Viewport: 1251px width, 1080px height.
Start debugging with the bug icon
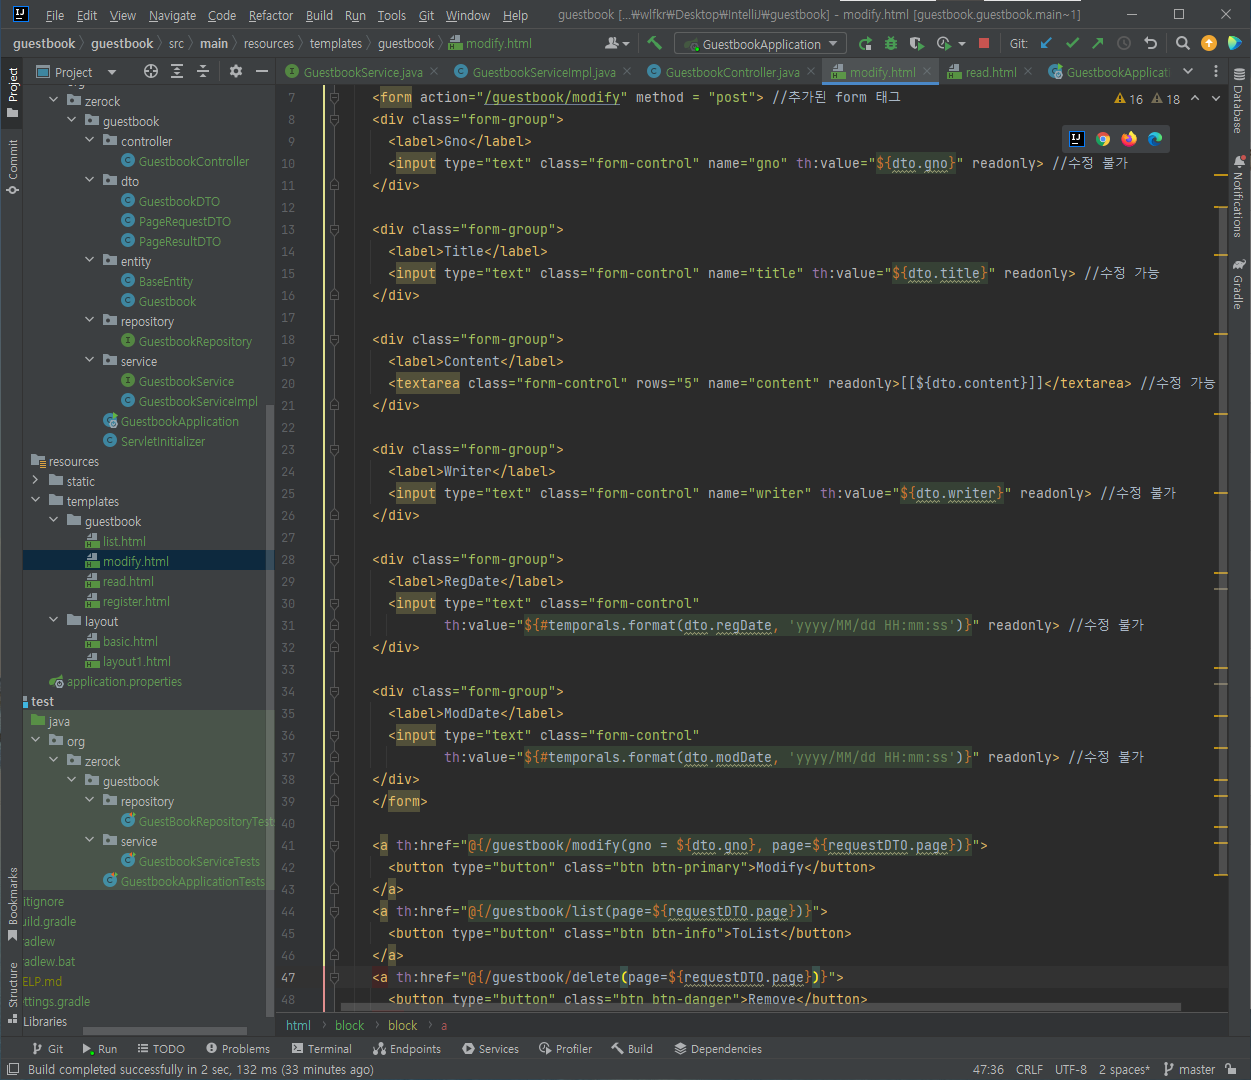coord(891,43)
